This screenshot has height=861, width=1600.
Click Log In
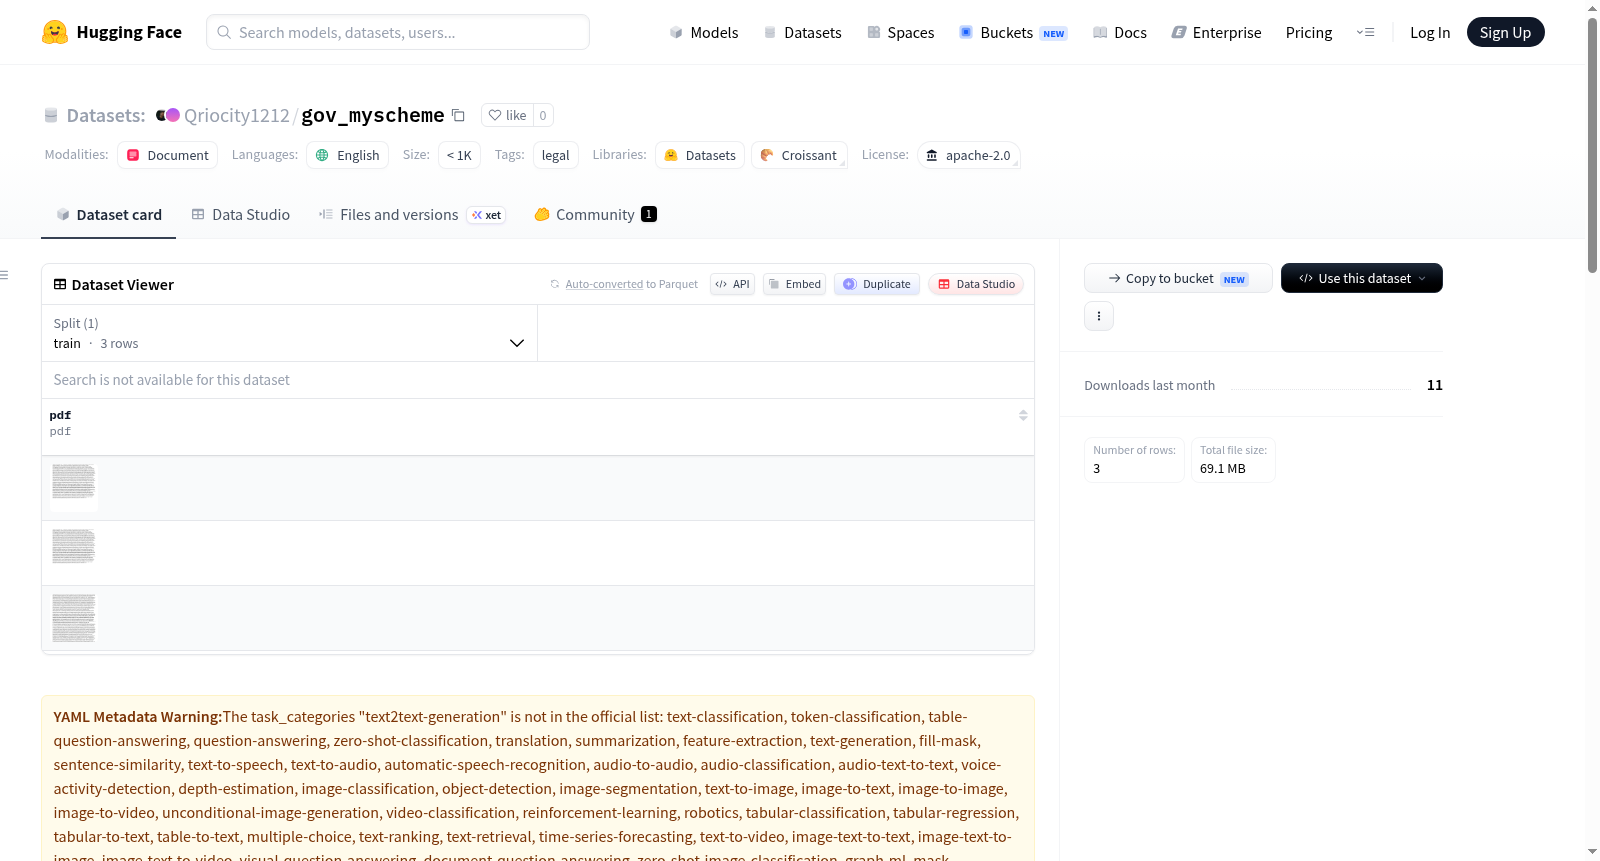coord(1430,33)
